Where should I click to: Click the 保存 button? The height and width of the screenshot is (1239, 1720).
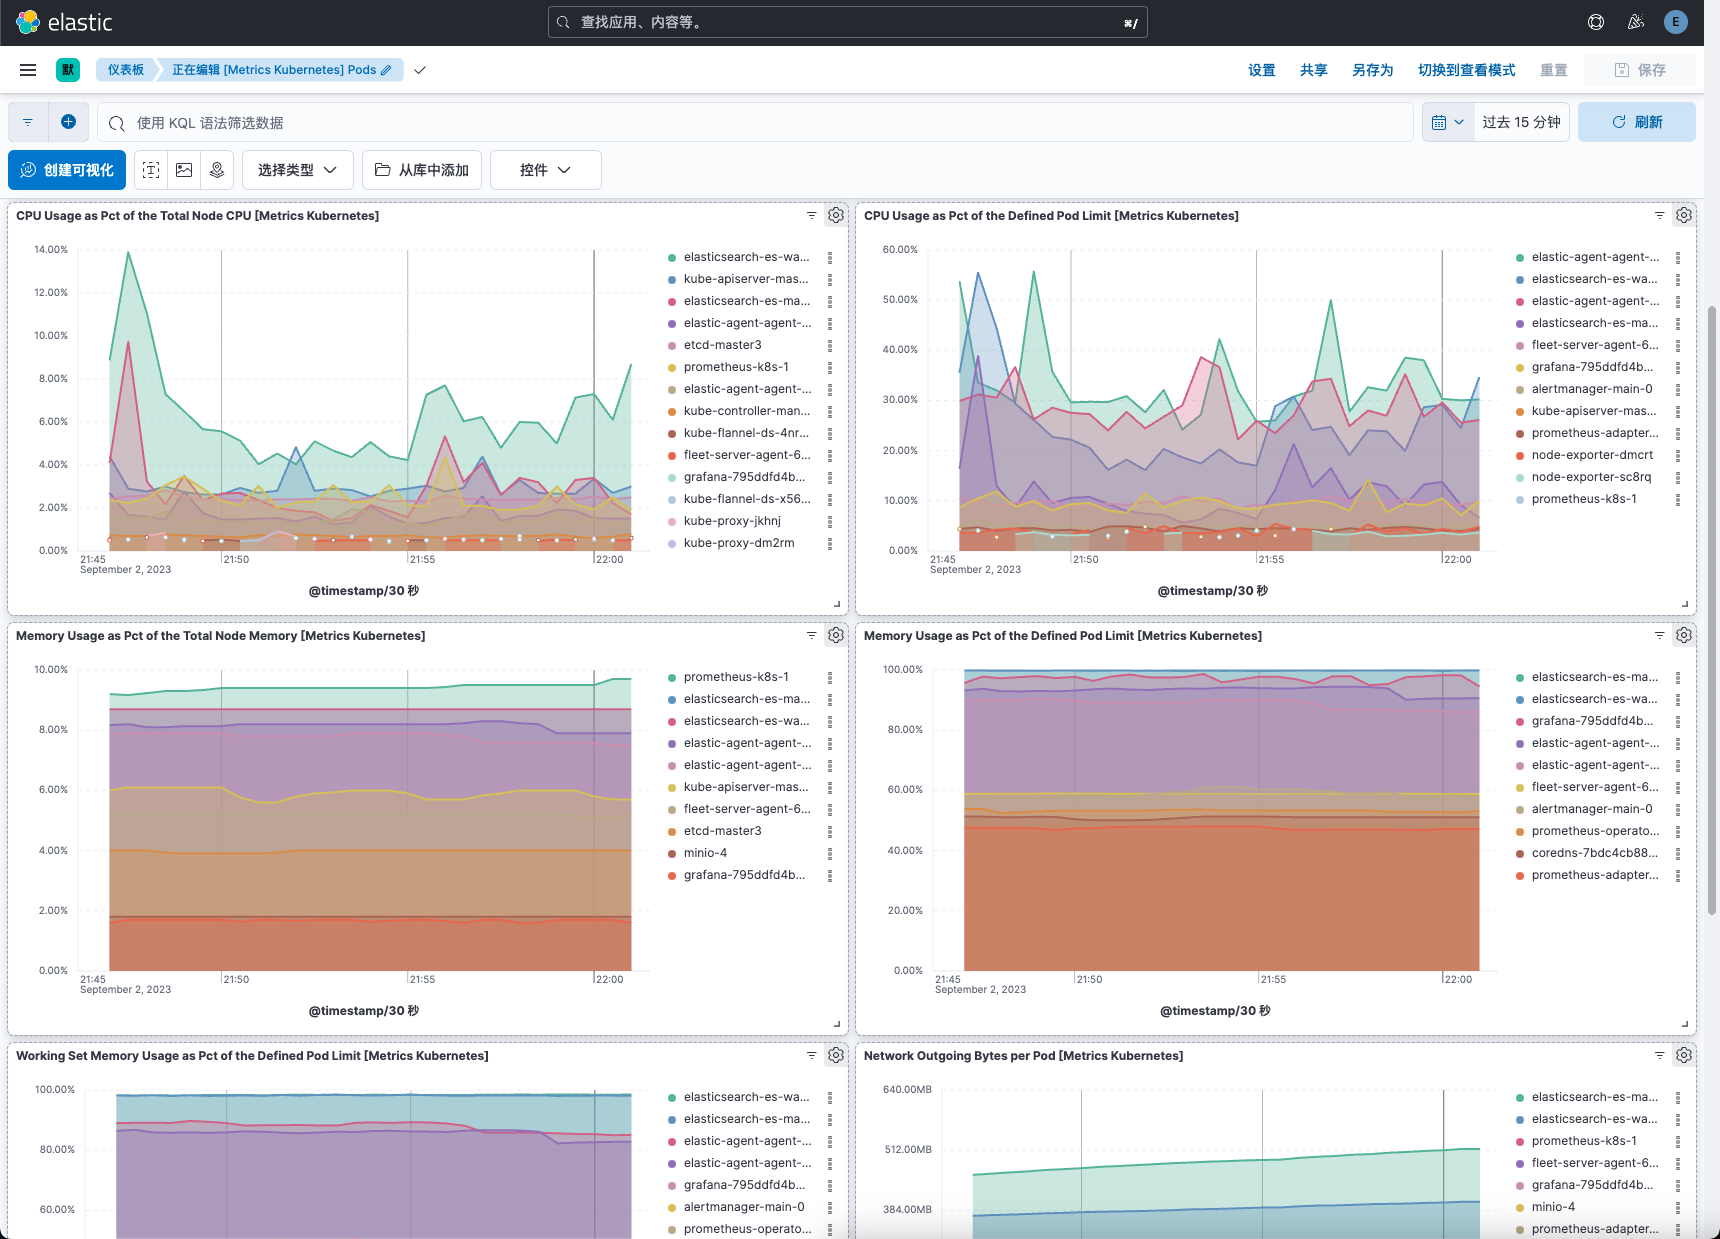pyautogui.click(x=1641, y=70)
